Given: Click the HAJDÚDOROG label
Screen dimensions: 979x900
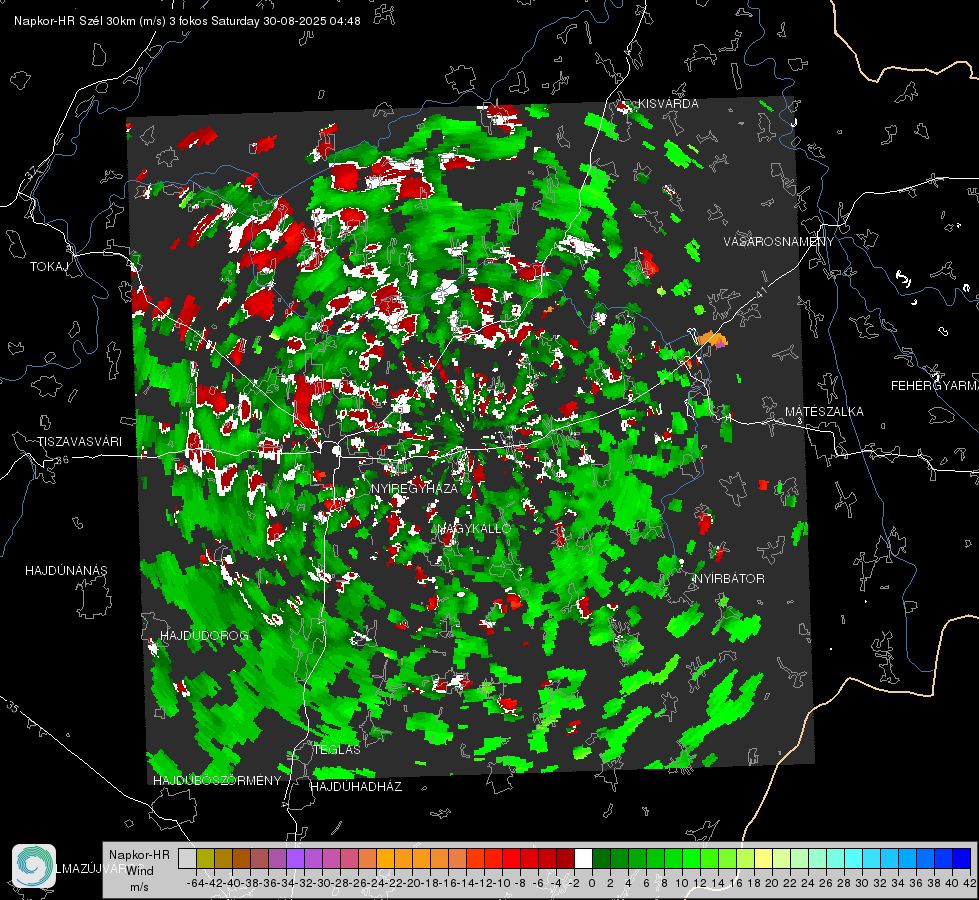Looking at the screenshot, I should [205, 636].
